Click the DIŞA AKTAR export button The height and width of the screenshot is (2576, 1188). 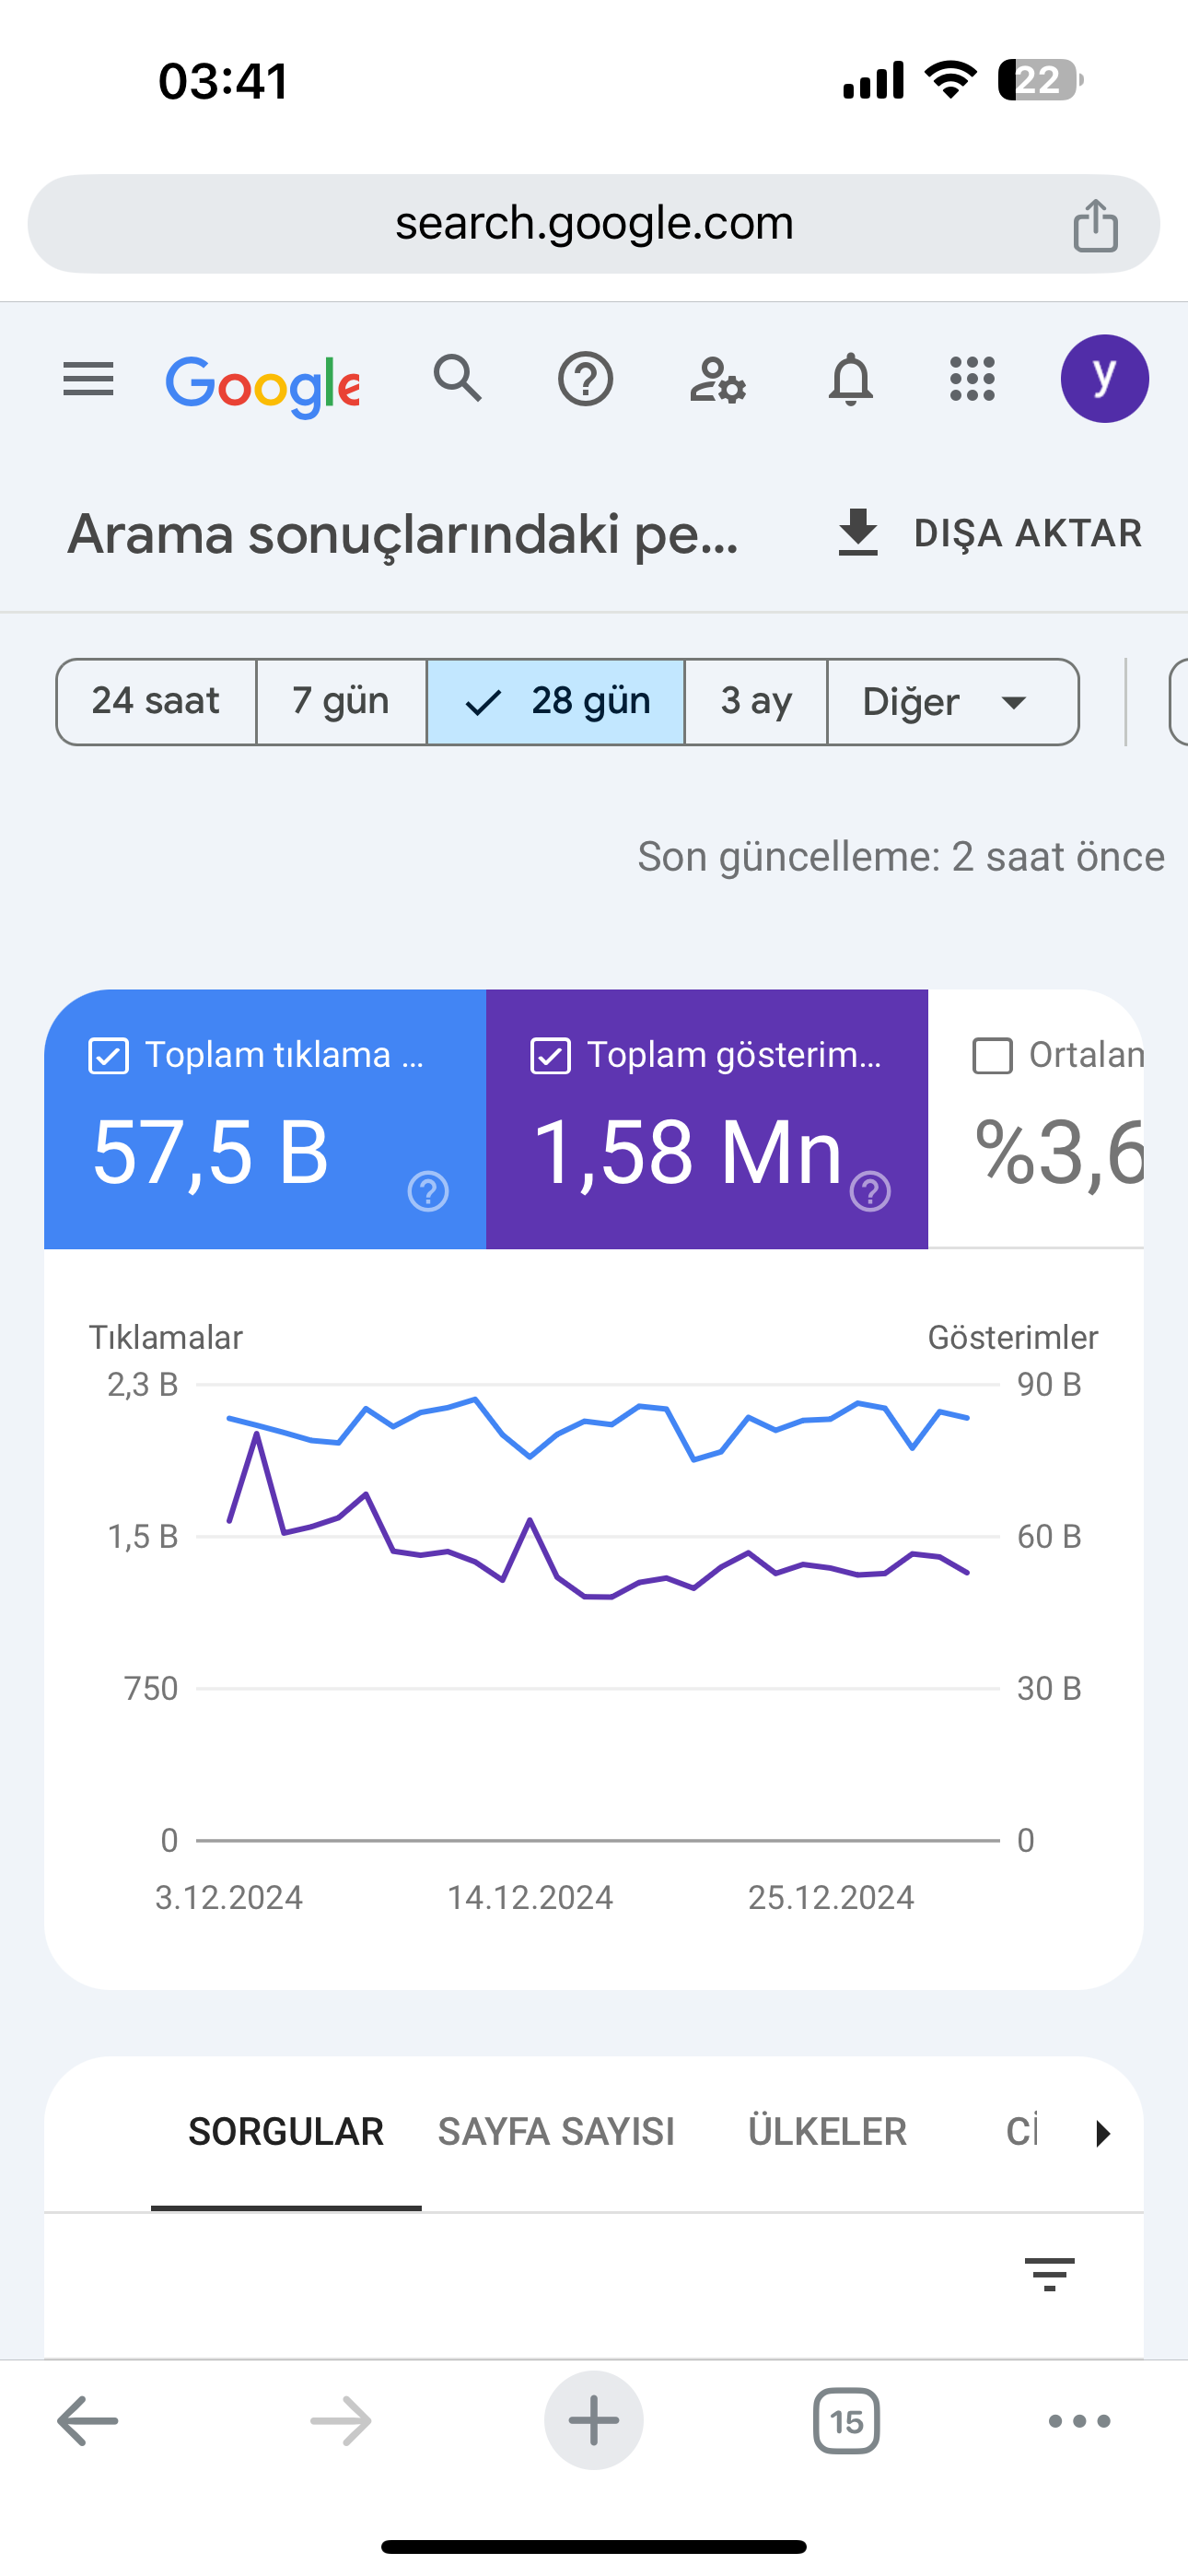pyautogui.click(x=988, y=533)
